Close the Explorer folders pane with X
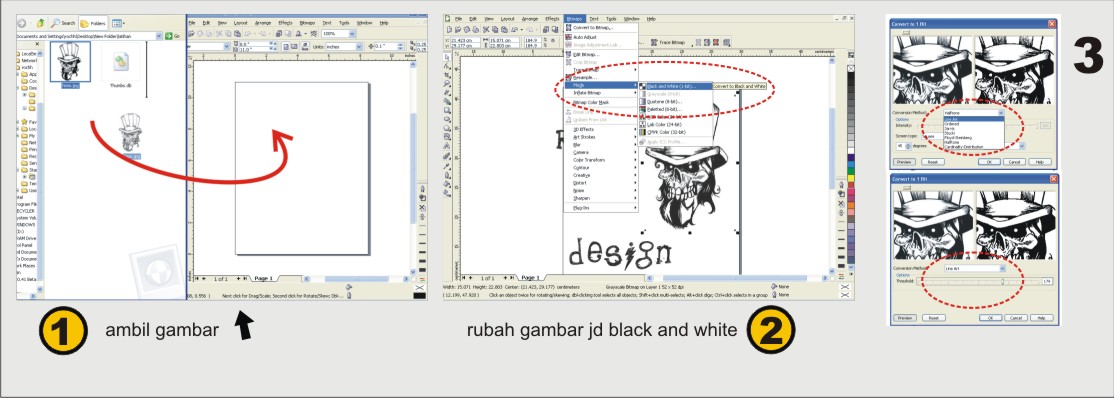The width and height of the screenshot is (1114, 398). tap(37, 43)
